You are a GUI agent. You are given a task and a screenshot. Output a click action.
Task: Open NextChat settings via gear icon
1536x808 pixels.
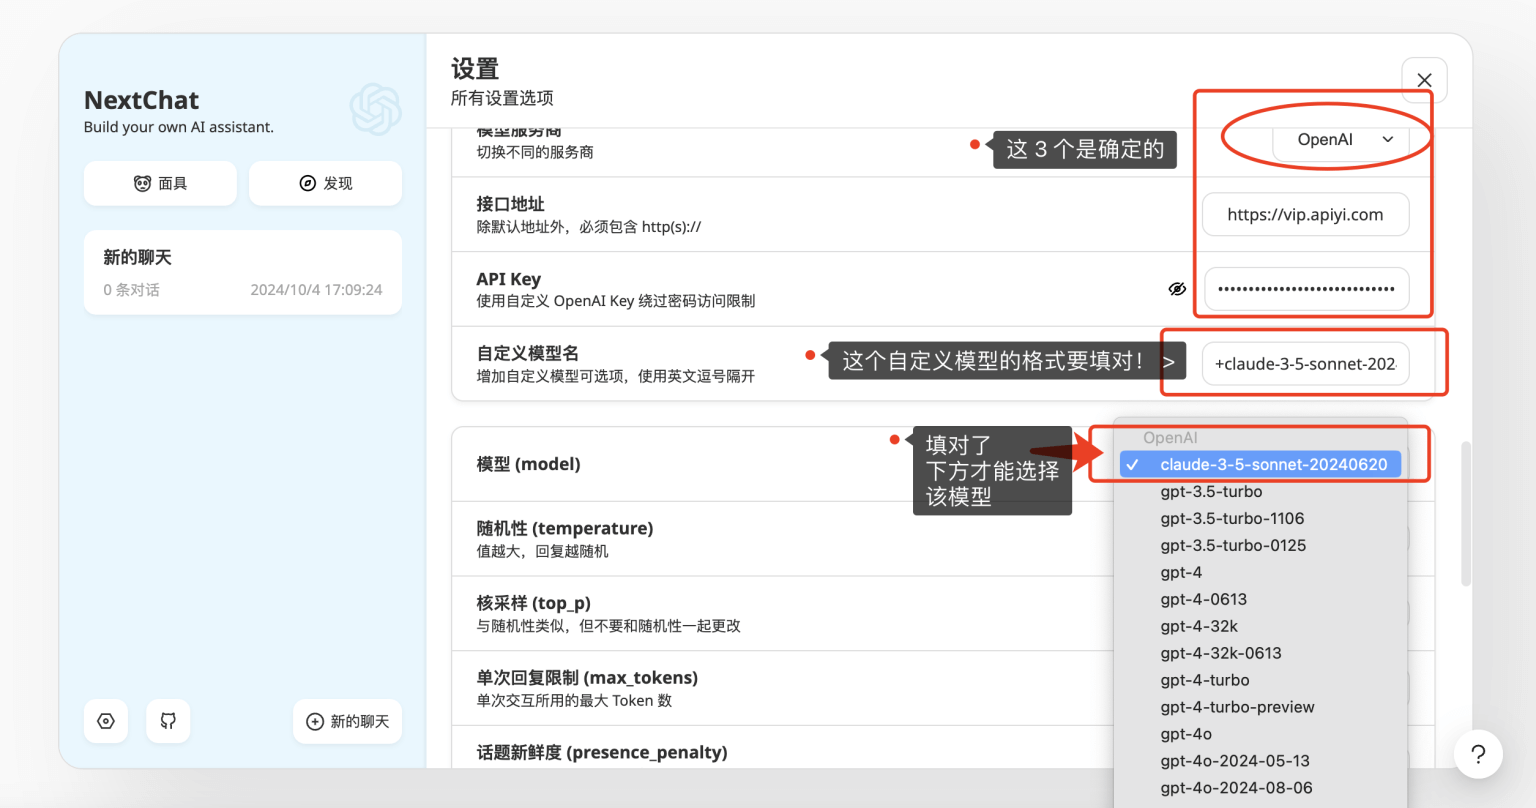[106, 721]
